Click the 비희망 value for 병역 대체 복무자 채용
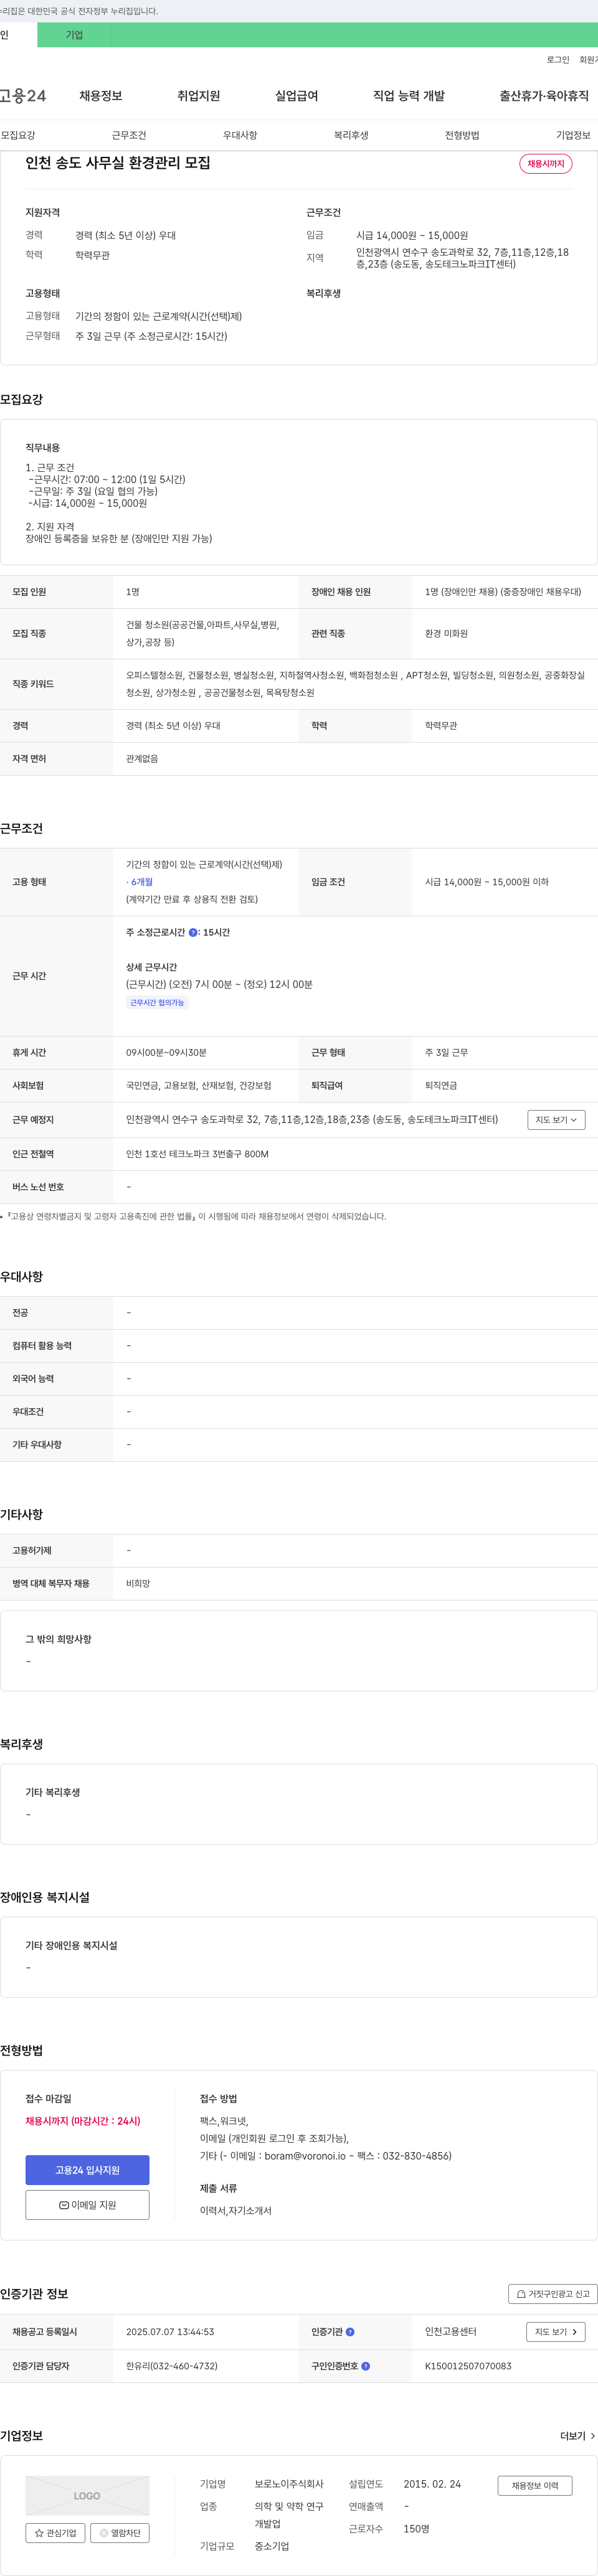The height and width of the screenshot is (2576, 598). pyautogui.click(x=138, y=1584)
